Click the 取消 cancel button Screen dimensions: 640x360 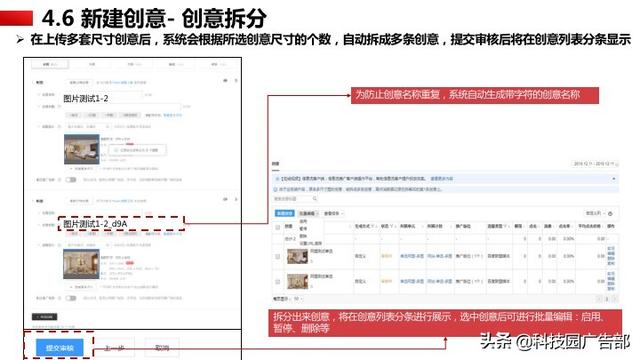coord(162,348)
